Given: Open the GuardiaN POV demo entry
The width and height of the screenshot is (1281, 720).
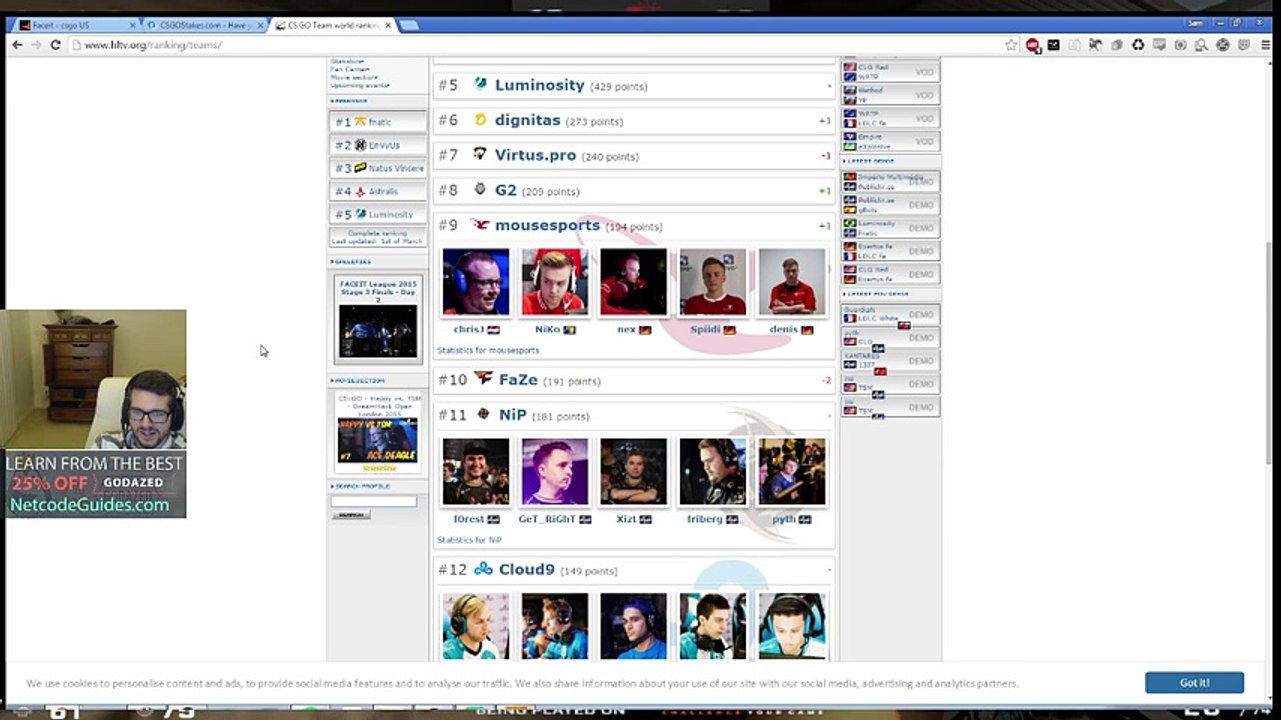Looking at the screenshot, I should [x=890, y=315].
